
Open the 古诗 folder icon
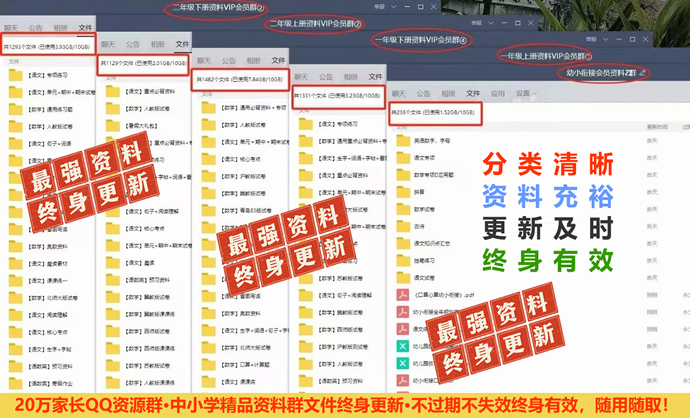(403, 227)
